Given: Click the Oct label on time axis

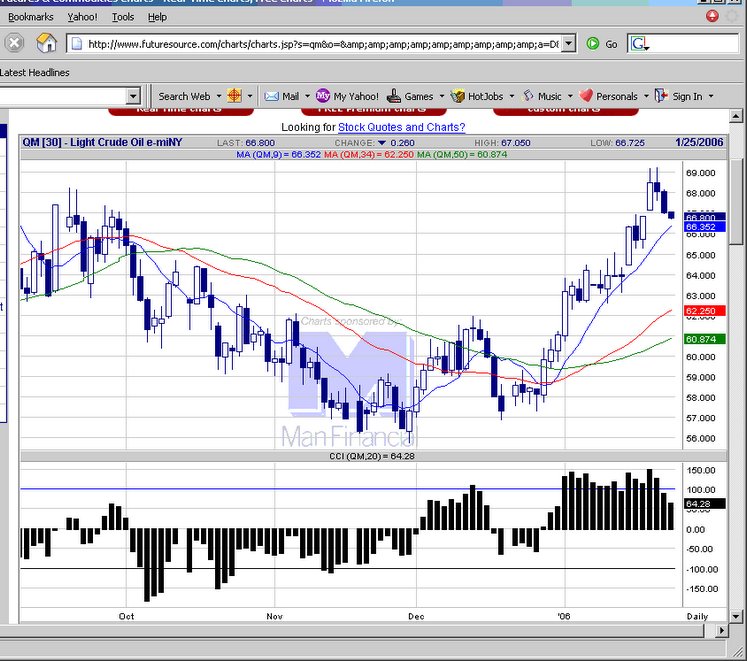Looking at the screenshot, I should pos(126,616).
